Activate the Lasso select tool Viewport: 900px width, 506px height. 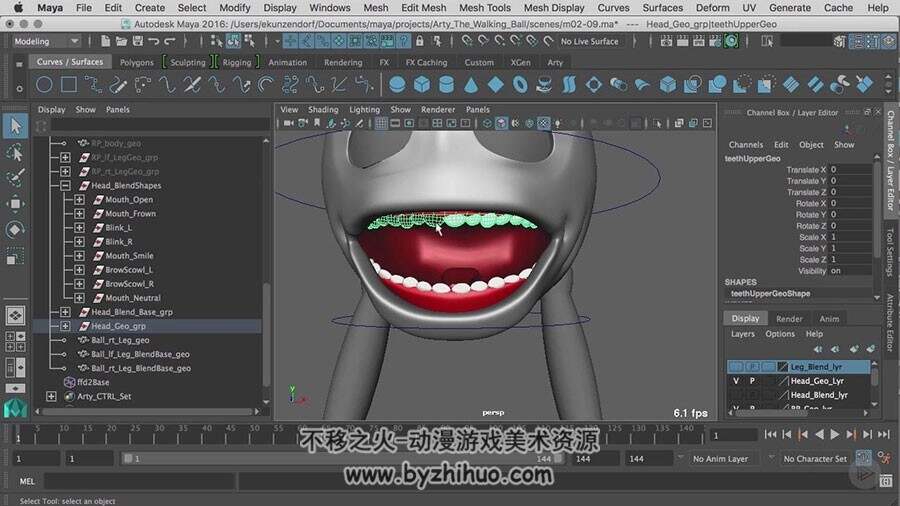pyautogui.click(x=15, y=152)
